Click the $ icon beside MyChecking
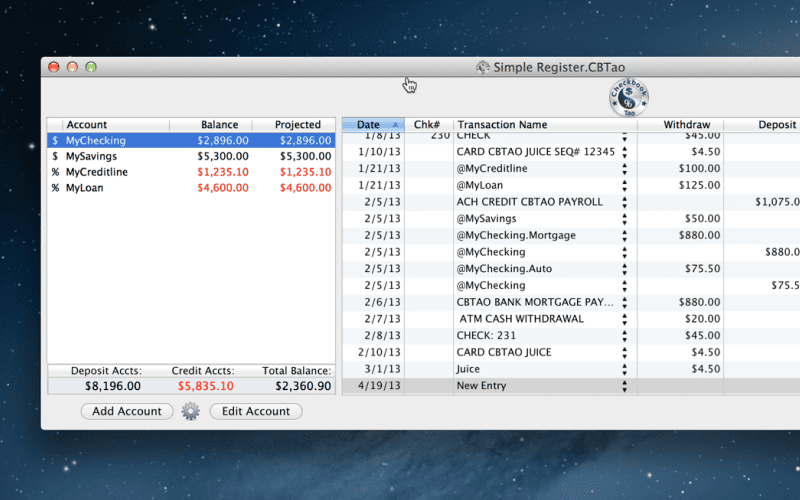800x500 pixels. pos(55,141)
